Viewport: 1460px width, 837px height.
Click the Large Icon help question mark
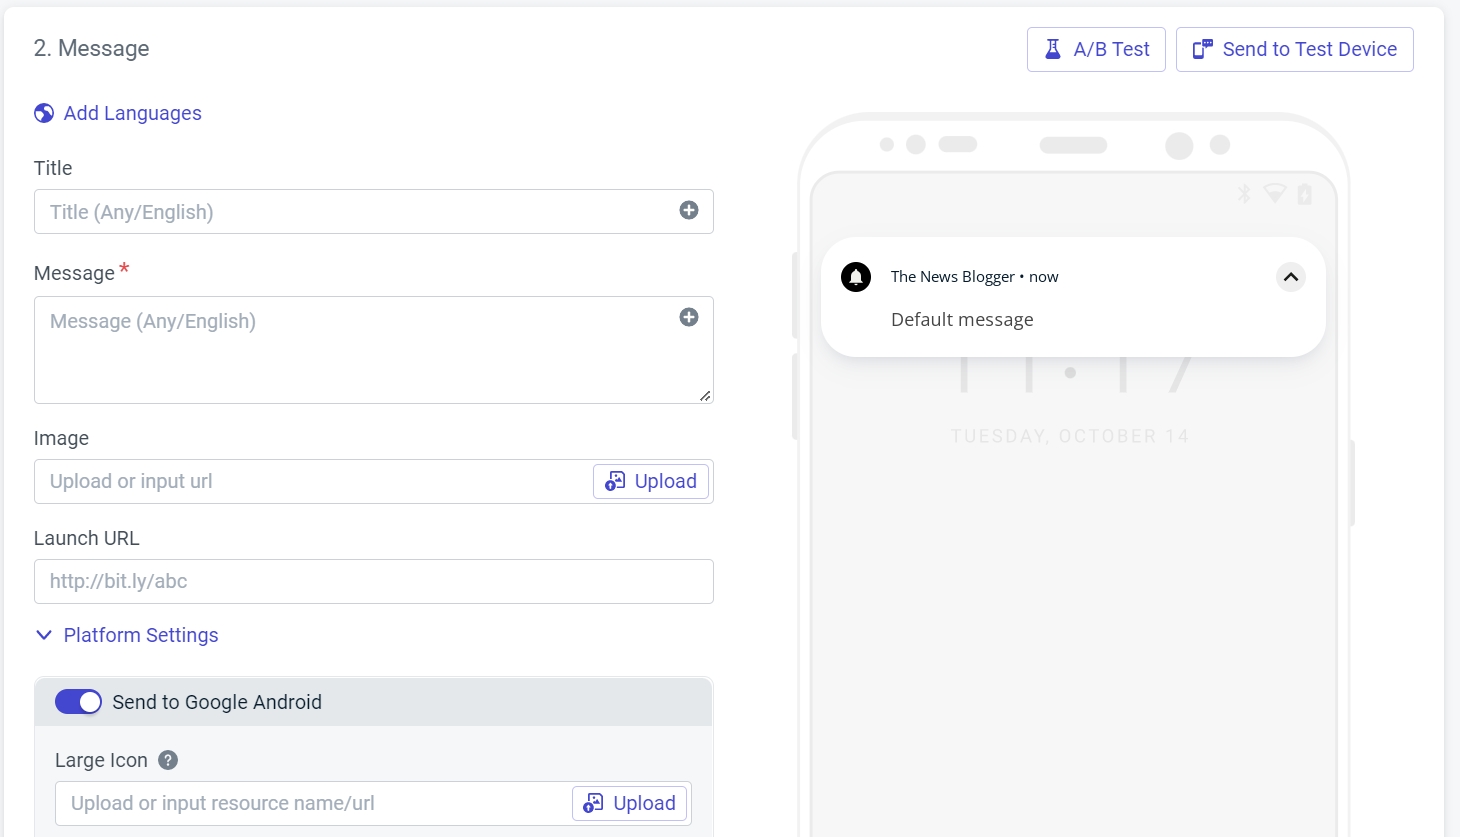coord(168,760)
